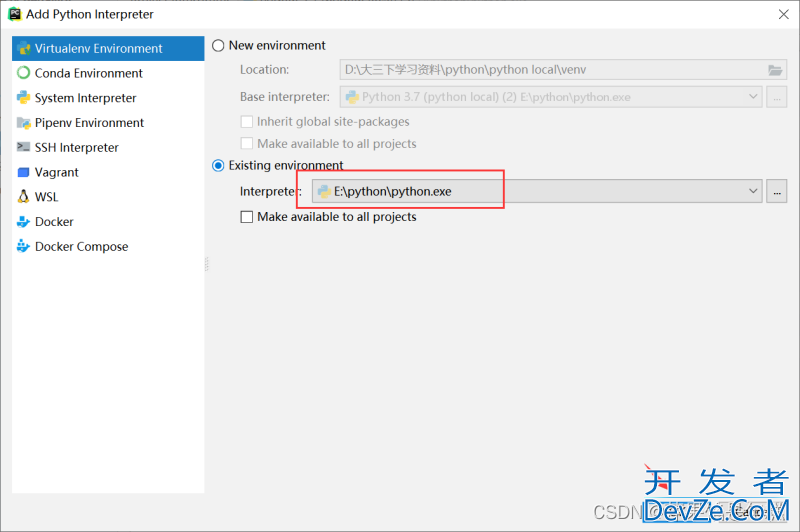Click the Pipenv Environment folder icon
Image resolution: width=800 pixels, height=532 pixels.
click(23, 122)
